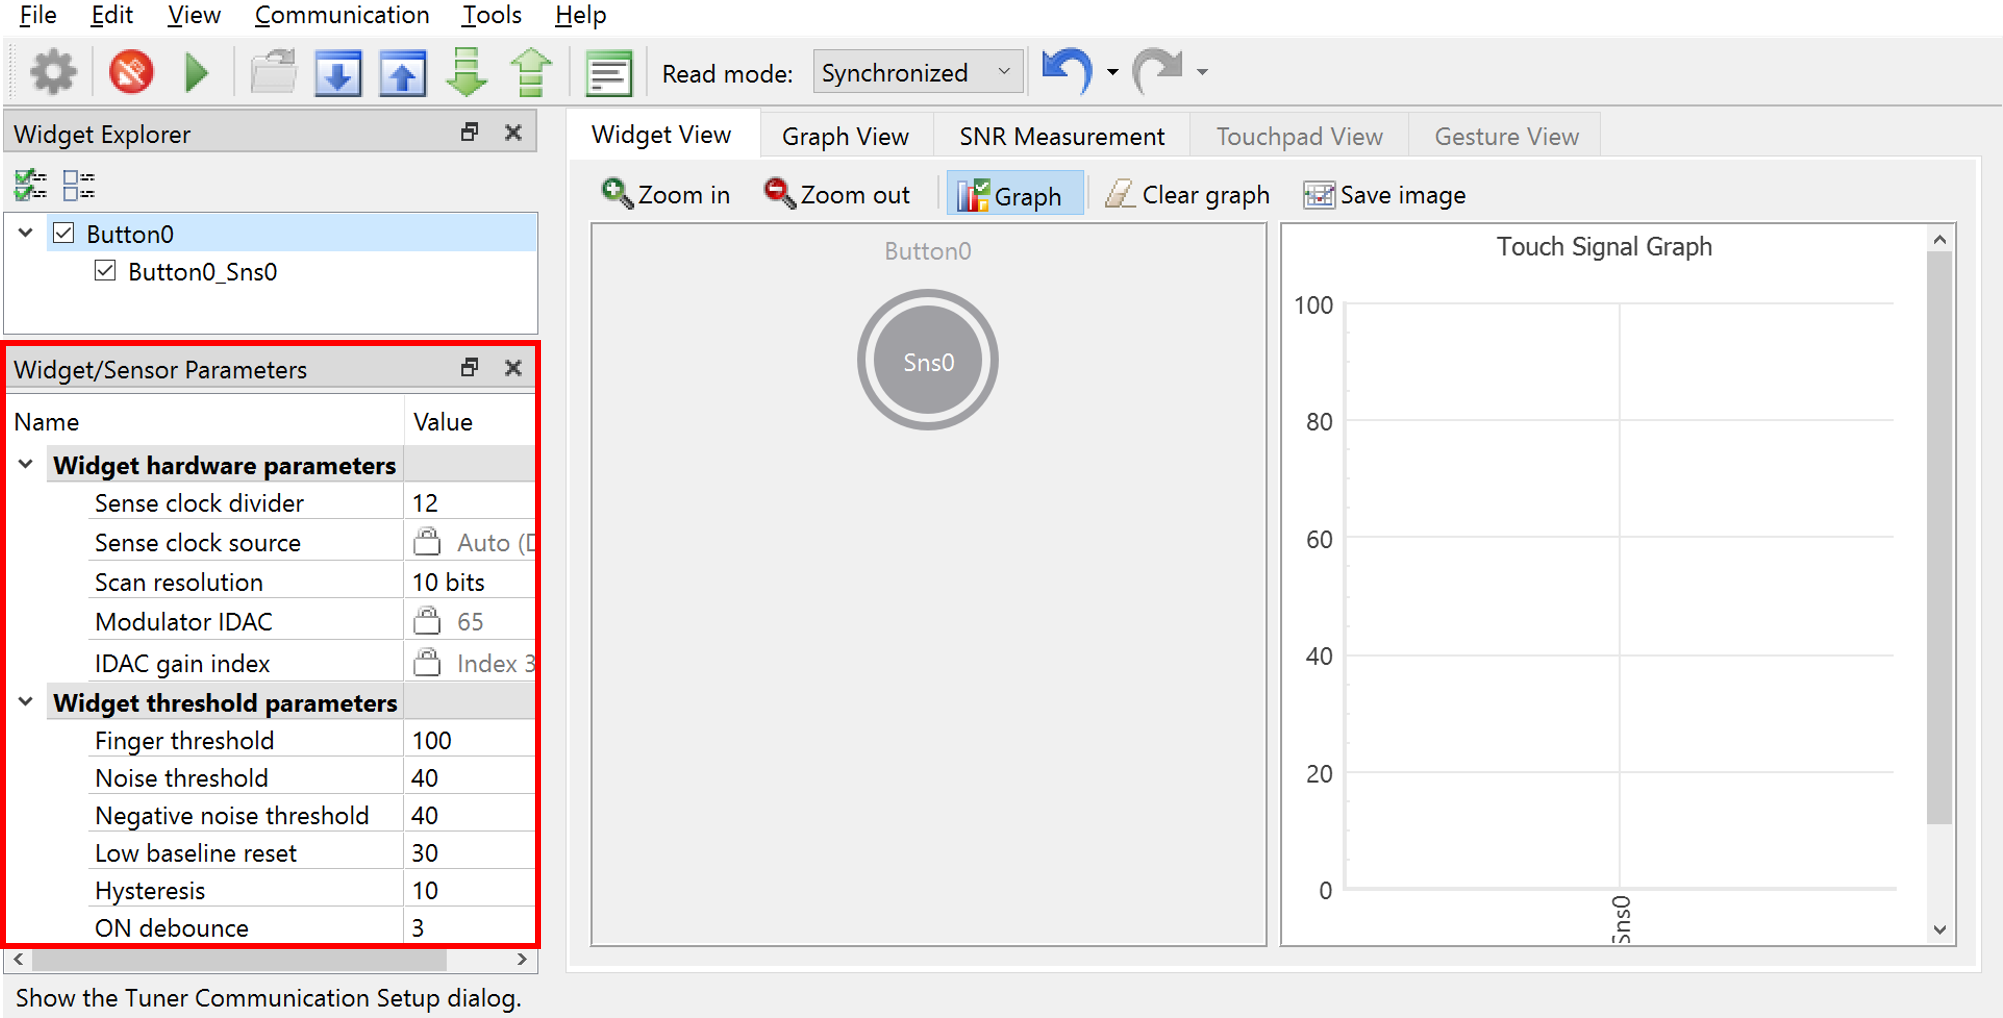Switch to the Touchpad View tab
The image size is (2003, 1018).
(1299, 136)
